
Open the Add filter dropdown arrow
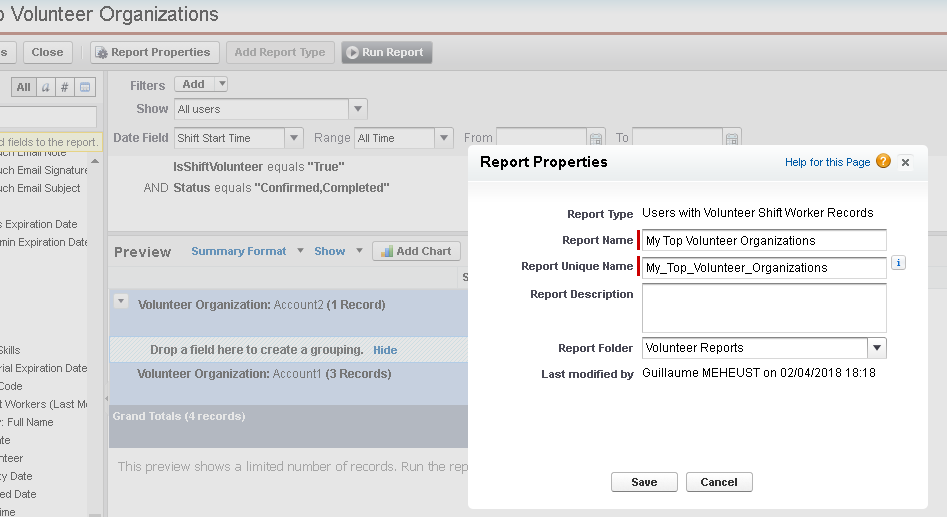[222, 84]
